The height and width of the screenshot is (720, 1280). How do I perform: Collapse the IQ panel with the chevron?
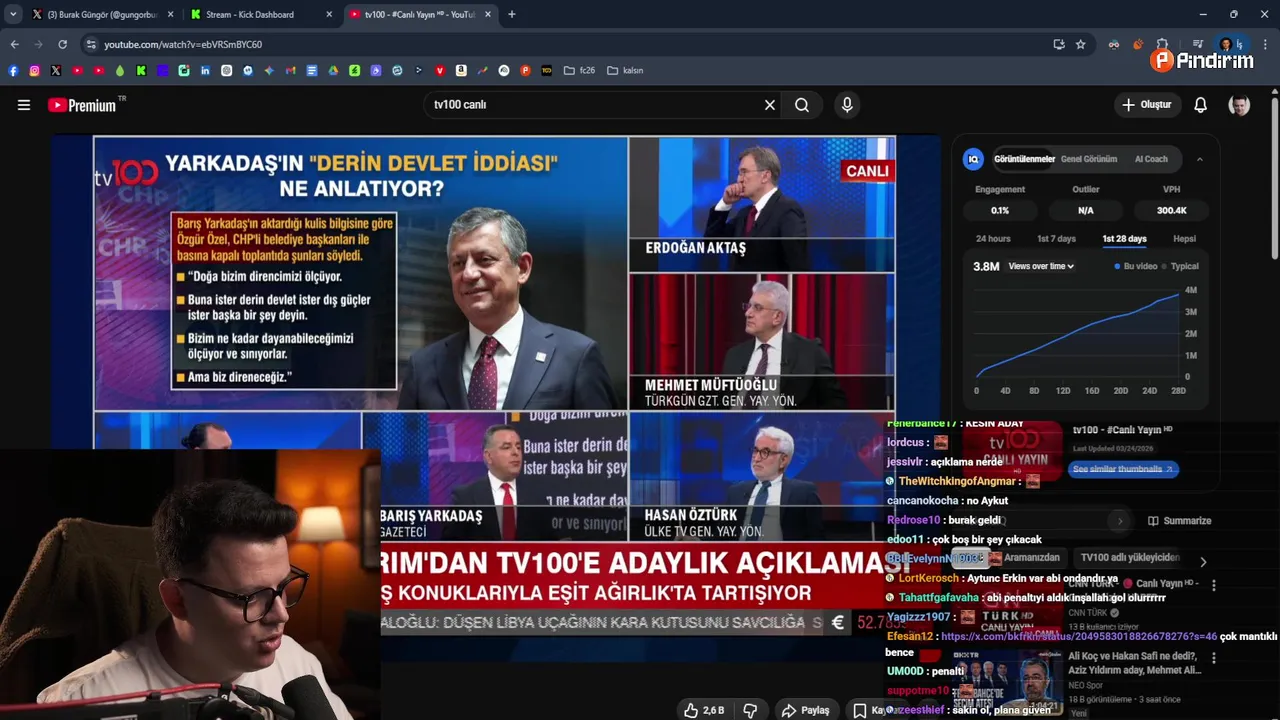point(1200,159)
